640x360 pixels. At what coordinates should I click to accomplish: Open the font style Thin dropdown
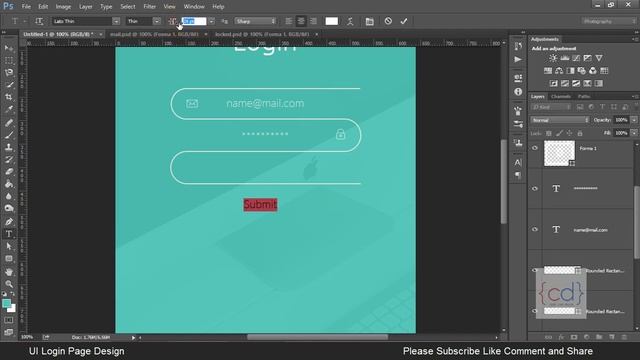click(x=157, y=21)
